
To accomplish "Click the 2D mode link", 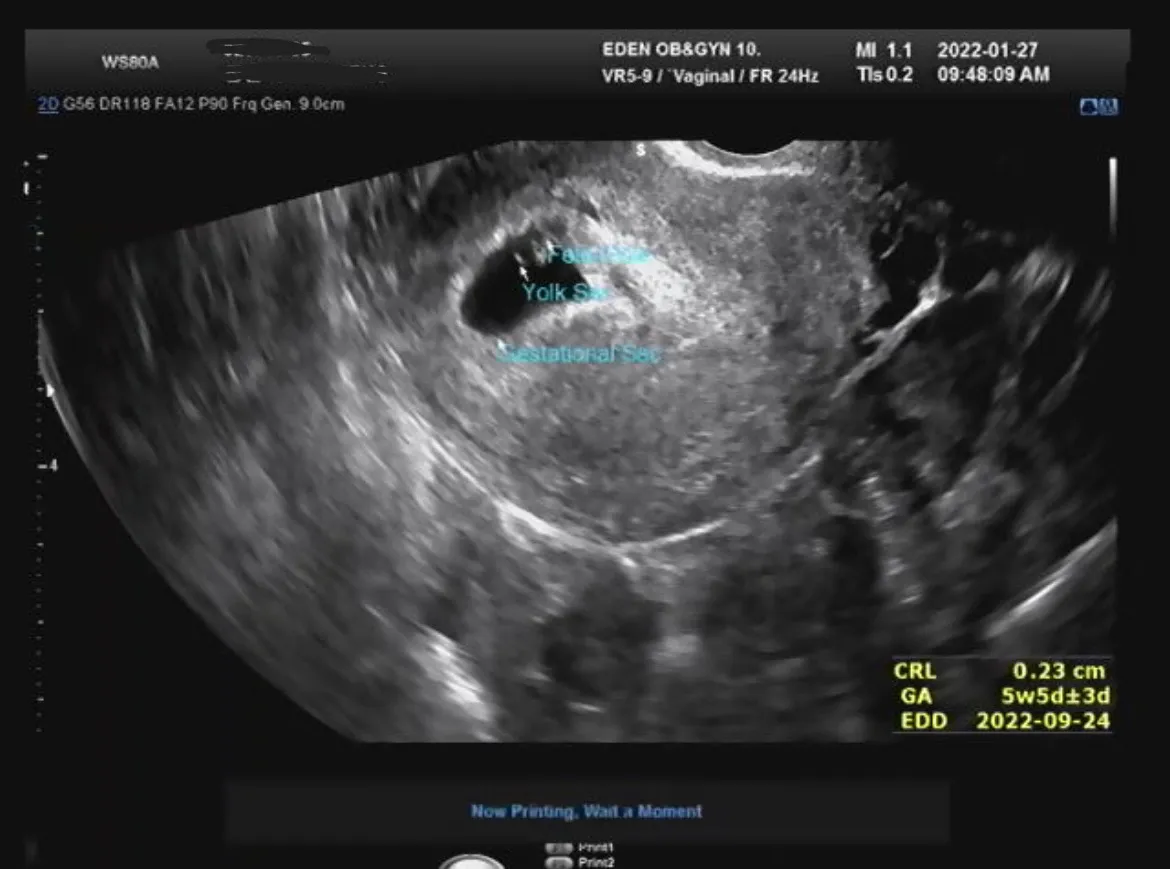I will 48,104.
